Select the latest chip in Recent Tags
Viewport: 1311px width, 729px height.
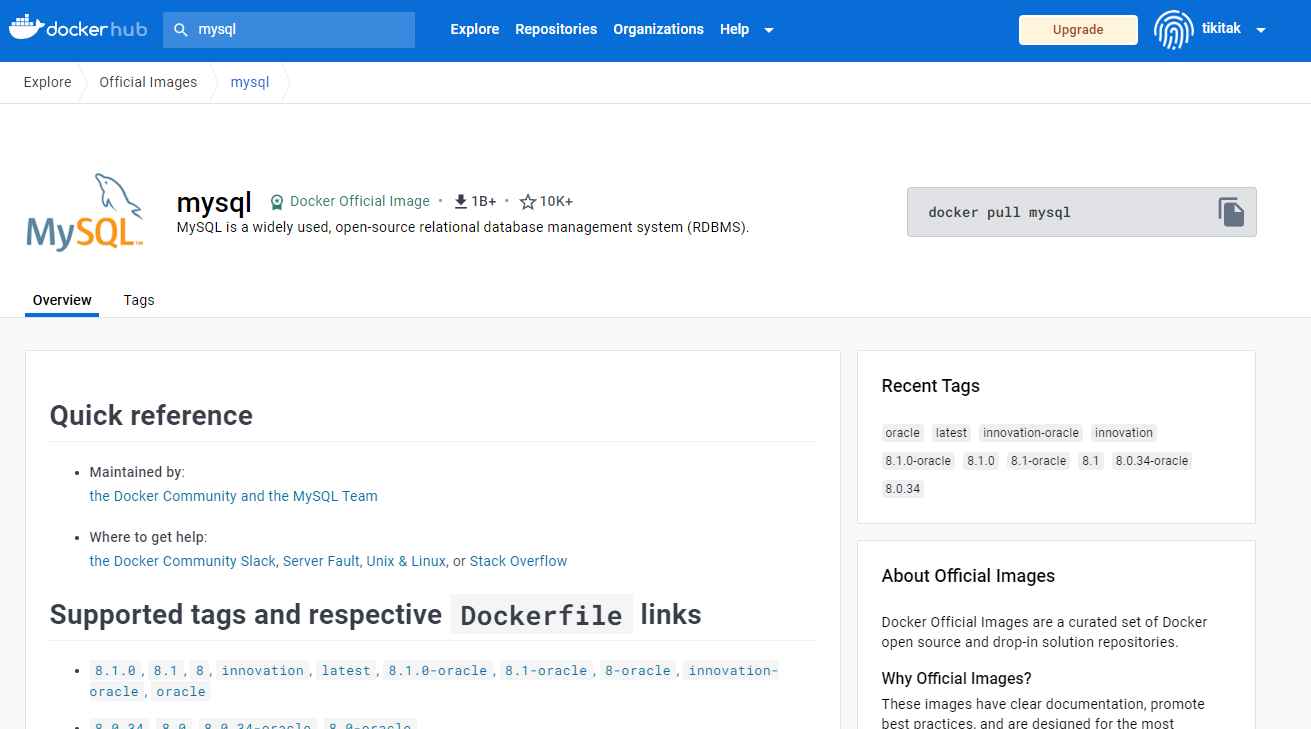[x=951, y=433]
